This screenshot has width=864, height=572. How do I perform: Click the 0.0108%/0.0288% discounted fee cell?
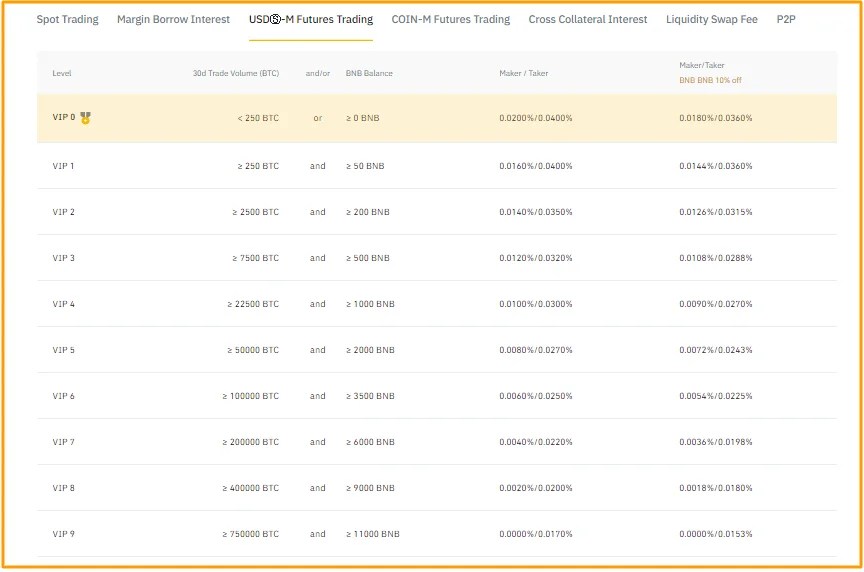(716, 258)
